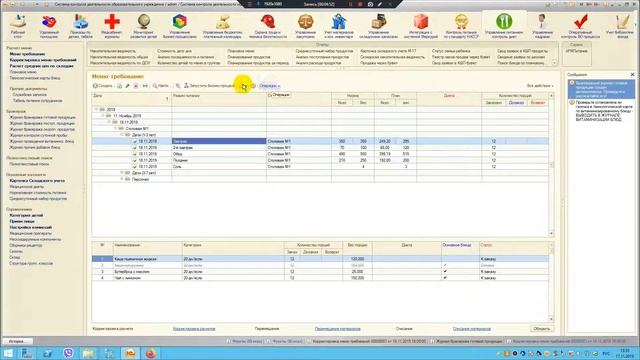Expand the Персонал group
640x360 pixels.
coord(122,179)
